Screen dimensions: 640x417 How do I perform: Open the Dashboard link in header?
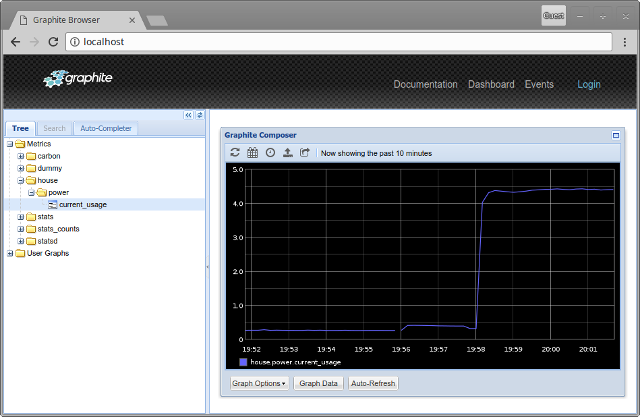click(x=491, y=85)
